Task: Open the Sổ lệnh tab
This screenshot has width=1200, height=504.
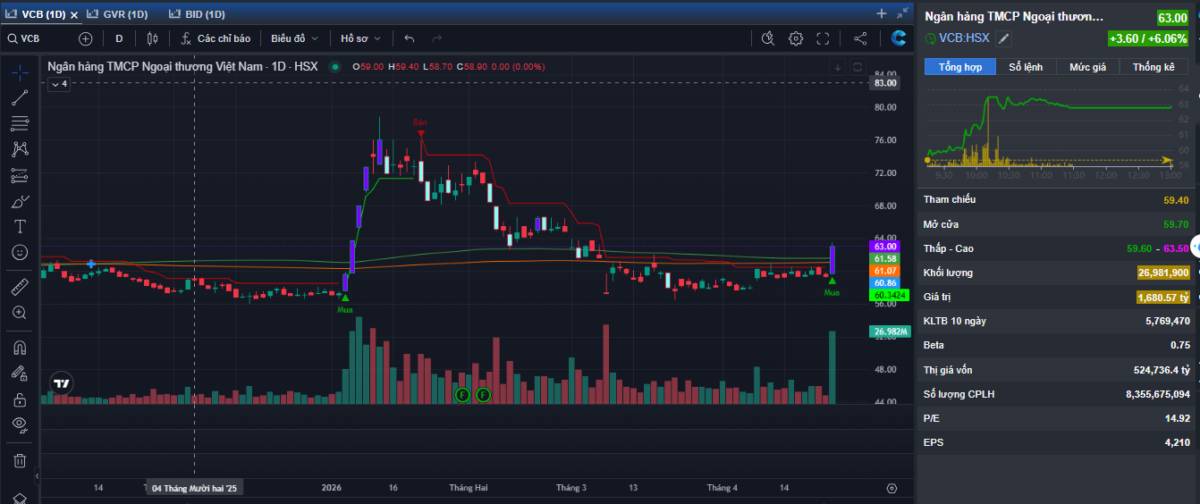Action: click(x=1025, y=67)
